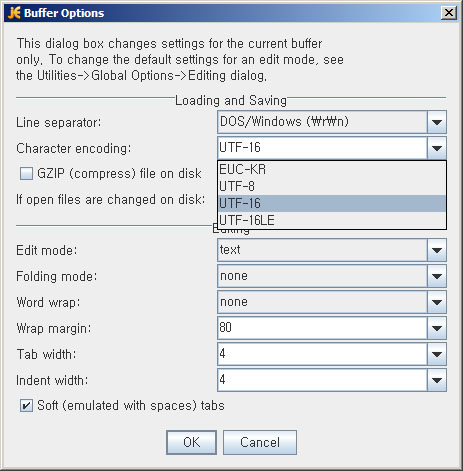This screenshot has height=471, width=463.
Task: Click into the Wrap margin field showing 80
Action: pyautogui.click(x=322, y=328)
